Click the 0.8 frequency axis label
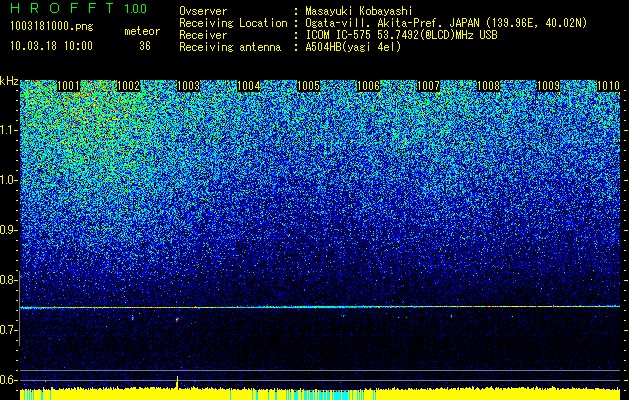Screen dimensions: 629x400 coord(8,280)
